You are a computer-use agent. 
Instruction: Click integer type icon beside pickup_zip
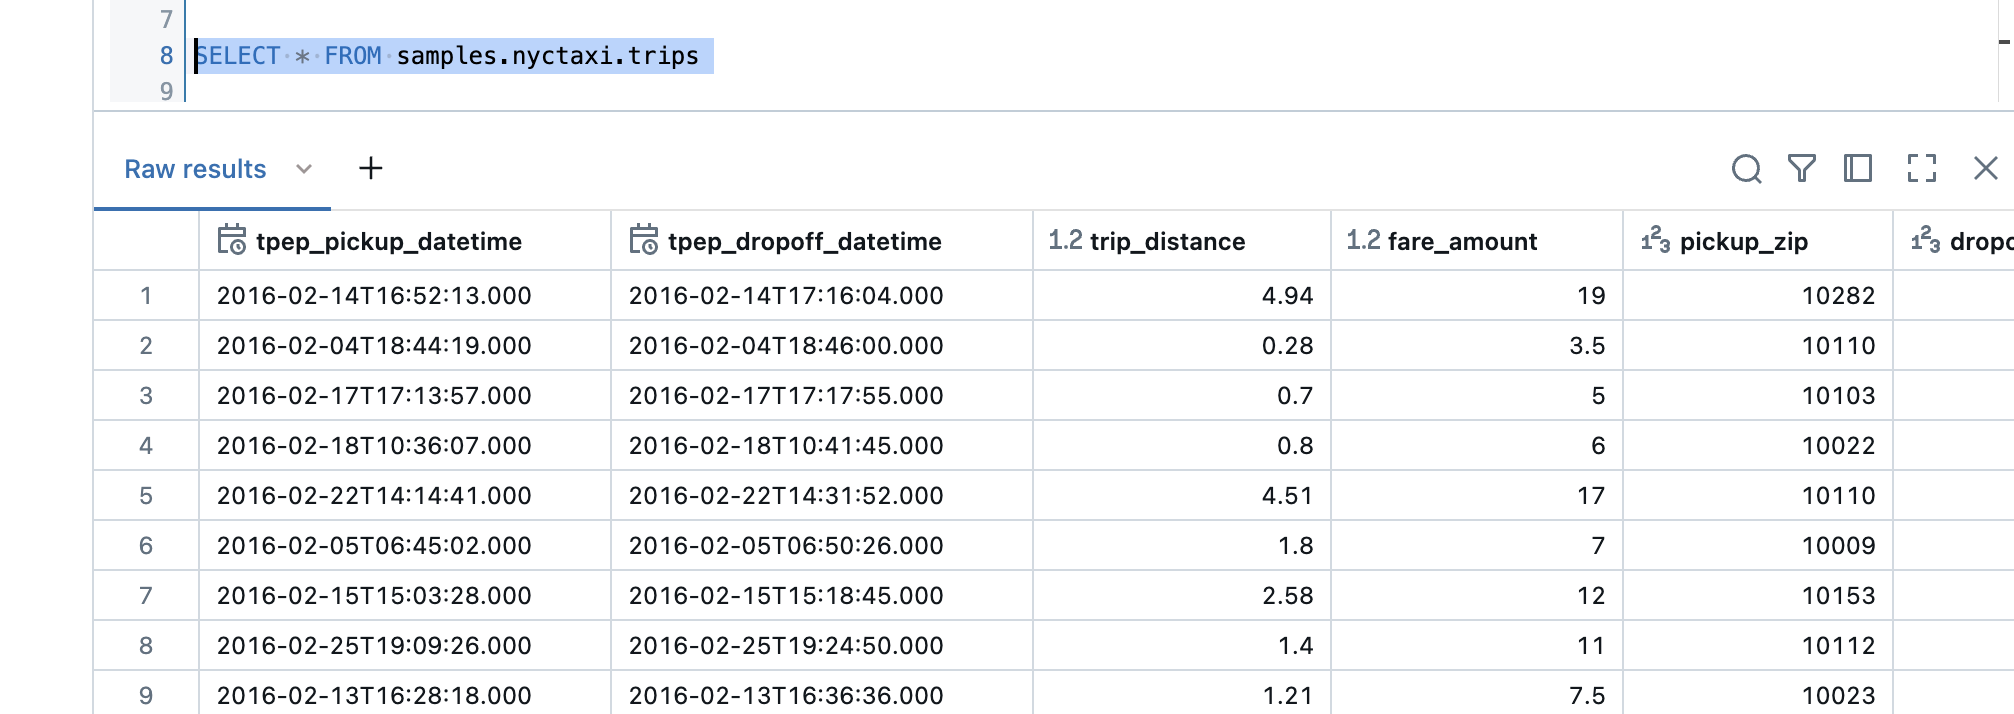[x=1655, y=241]
